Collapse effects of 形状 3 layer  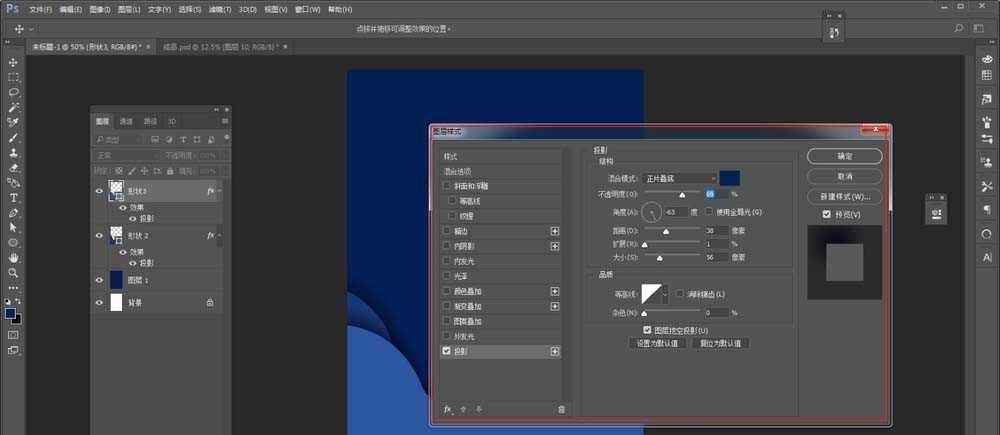219,190
